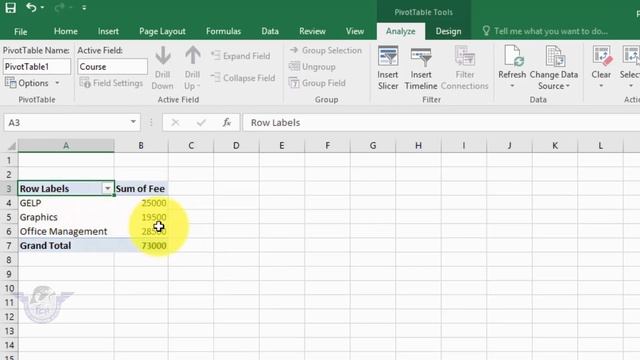Open the Undo history dropdown arrow
This screenshot has height=360, width=640.
click(x=42, y=8)
